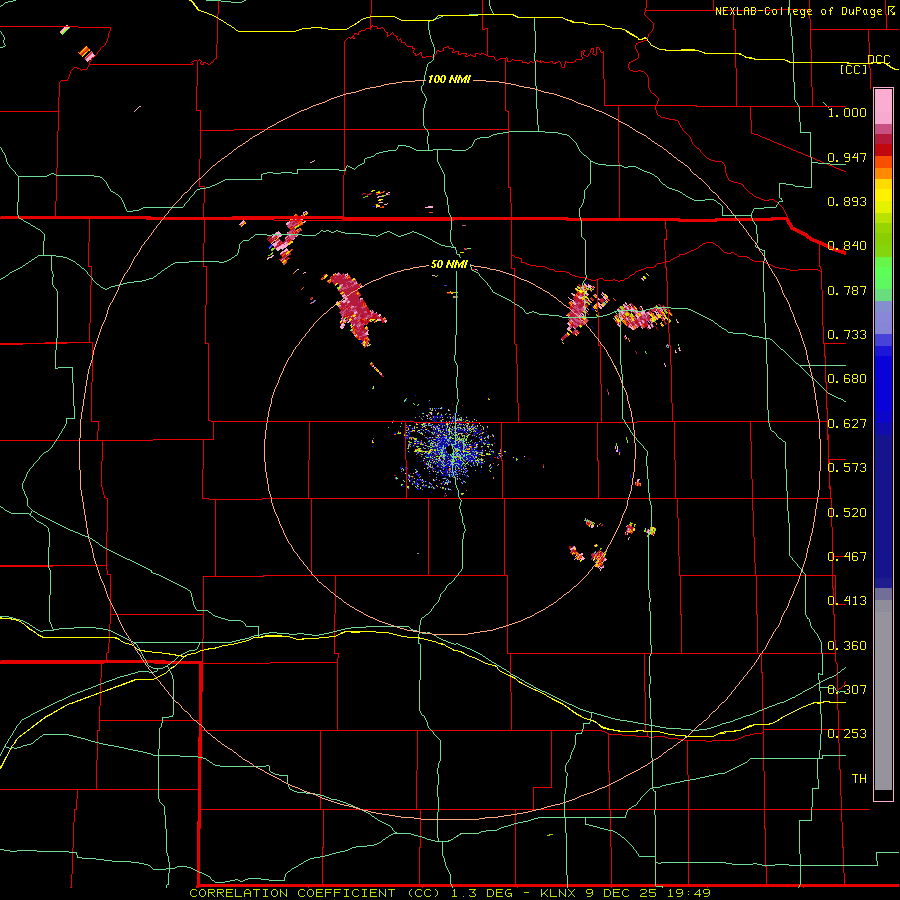The image size is (900, 900).
Task: Select the 0.467 scale value
Action: (x=847, y=557)
